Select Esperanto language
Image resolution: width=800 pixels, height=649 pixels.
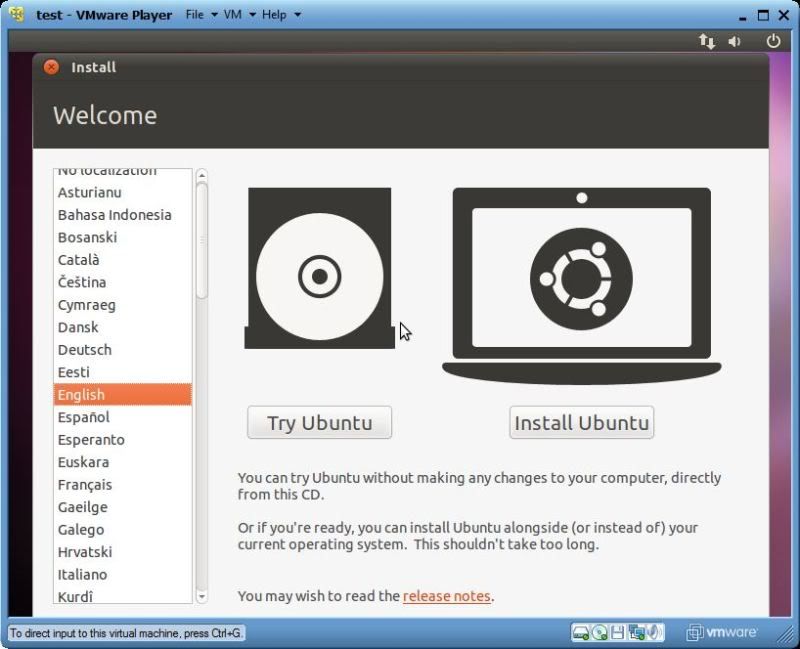click(x=122, y=439)
